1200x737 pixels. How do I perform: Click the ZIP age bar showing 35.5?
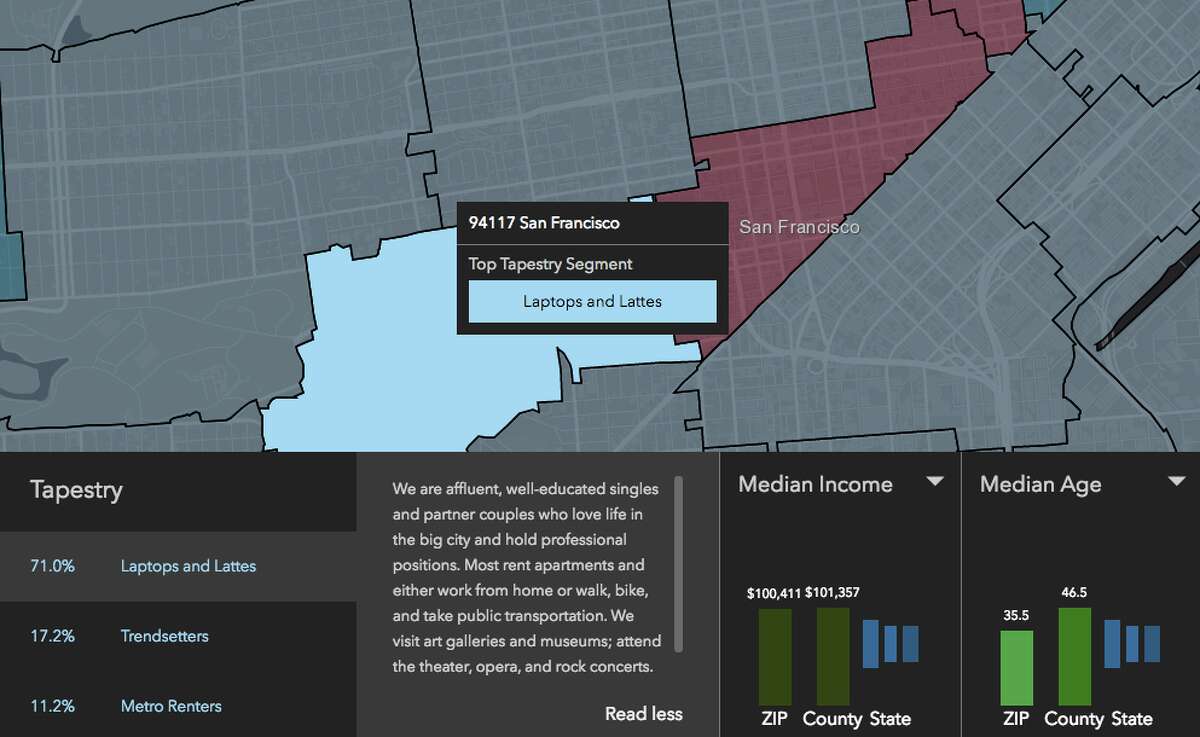tap(1016, 665)
